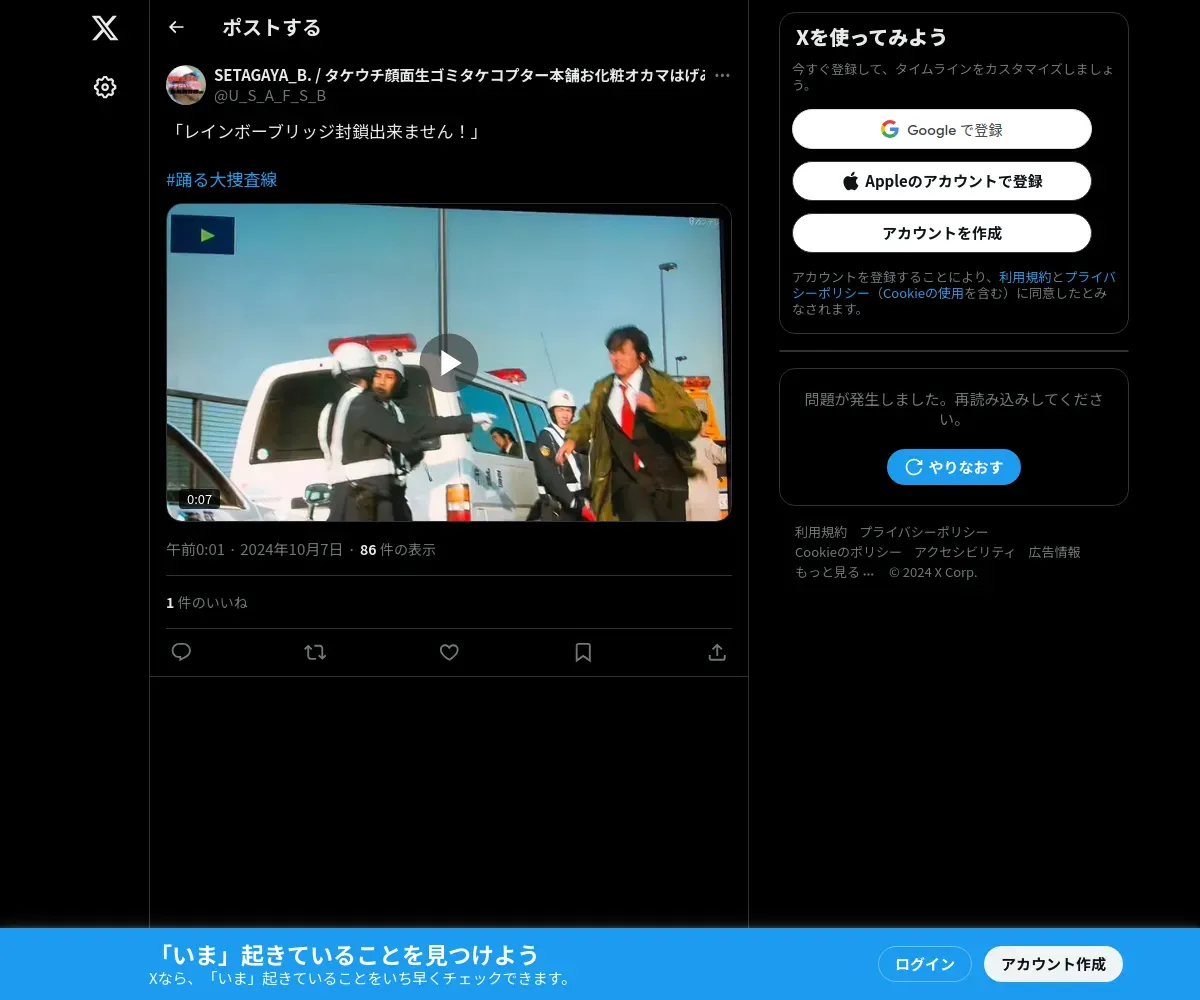Open the X logo home link
Image resolution: width=1200 pixels, height=1000 pixels.
[x=105, y=28]
